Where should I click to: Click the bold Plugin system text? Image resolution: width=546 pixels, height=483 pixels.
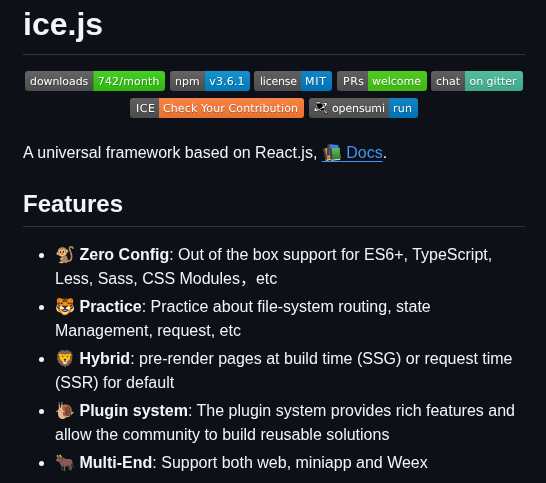tap(133, 411)
